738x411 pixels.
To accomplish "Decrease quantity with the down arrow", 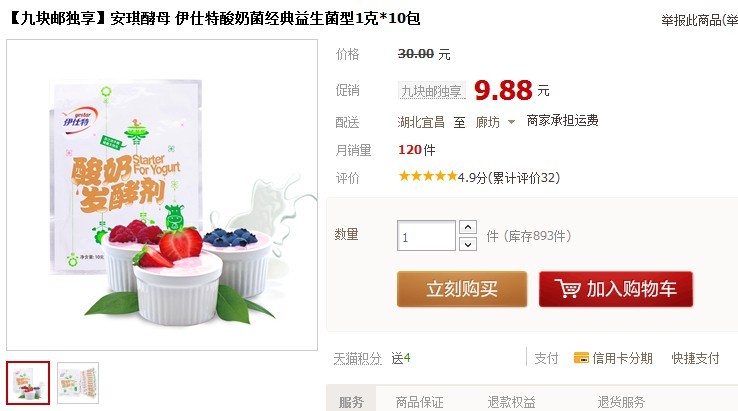I will (x=467, y=244).
